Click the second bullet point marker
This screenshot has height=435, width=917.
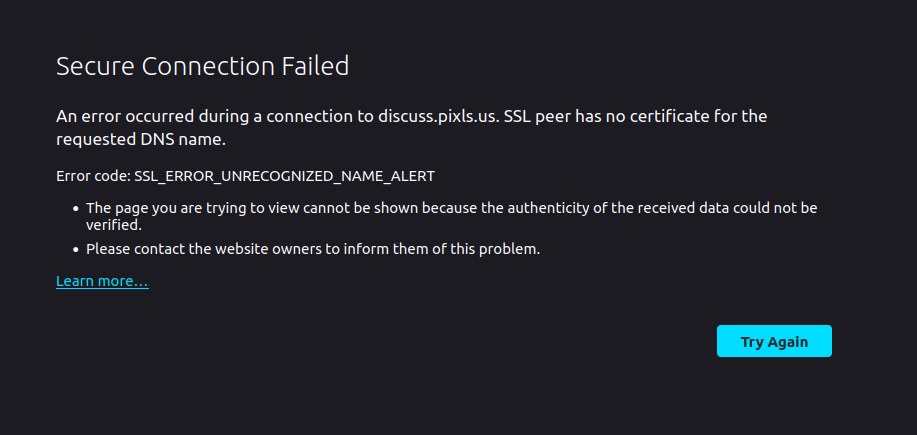pyautogui.click(x=75, y=249)
